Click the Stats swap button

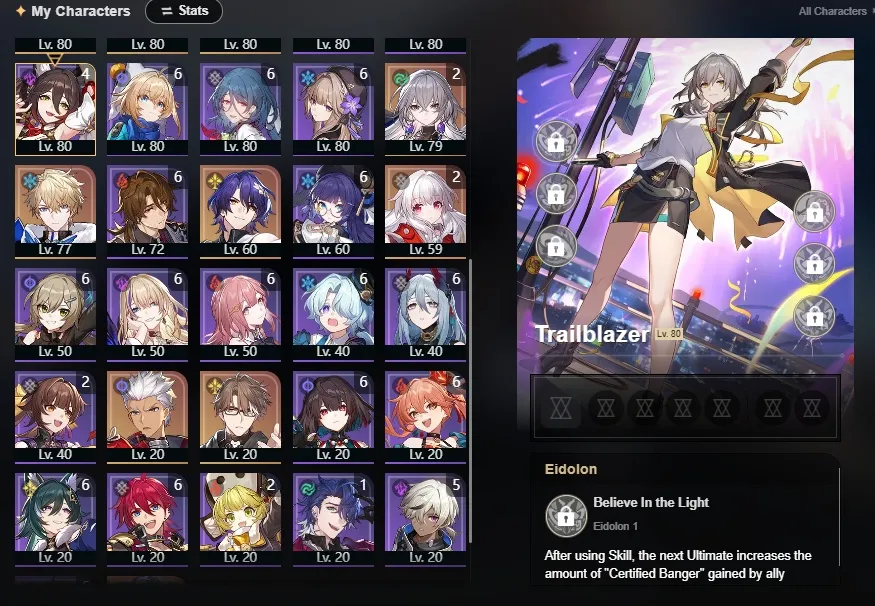point(184,11)
